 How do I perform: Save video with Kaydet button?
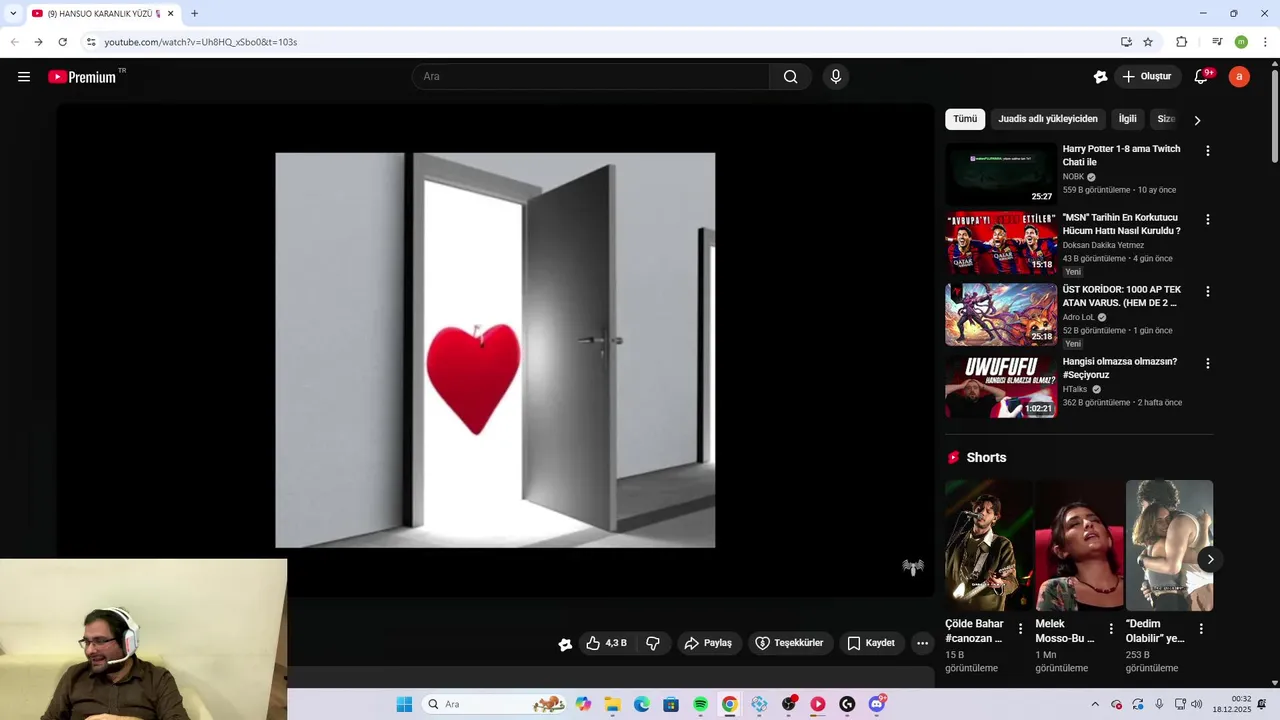pyautogui.click(x=871, y=643)
